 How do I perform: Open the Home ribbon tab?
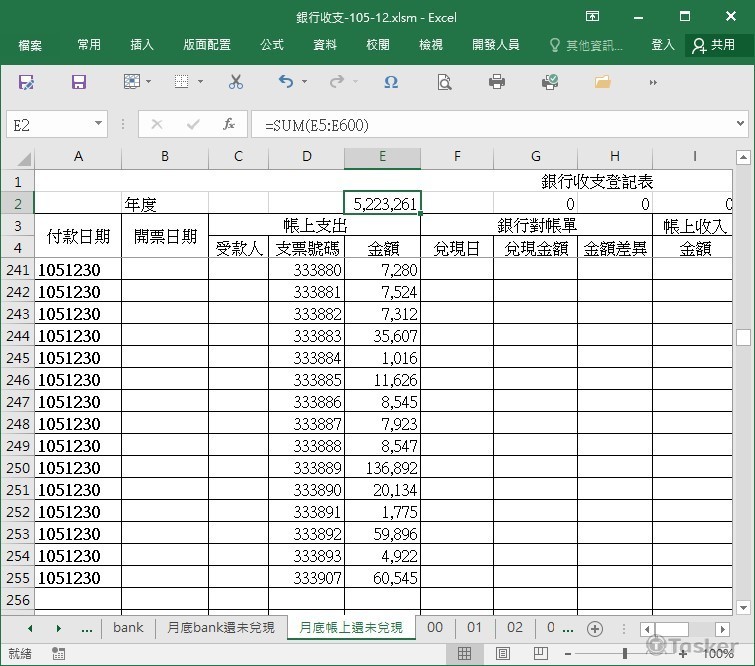89,45
